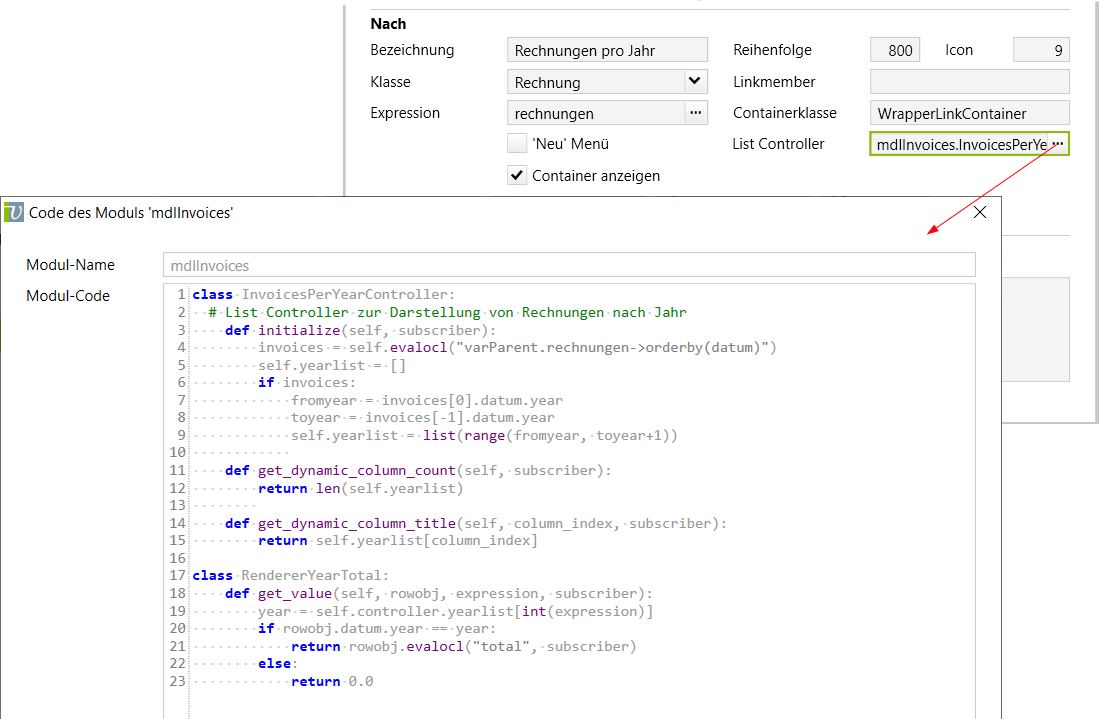This screenshot has height=719, width=1099.
Task: Select the Icon number field
Action: tap(1041, 50)
